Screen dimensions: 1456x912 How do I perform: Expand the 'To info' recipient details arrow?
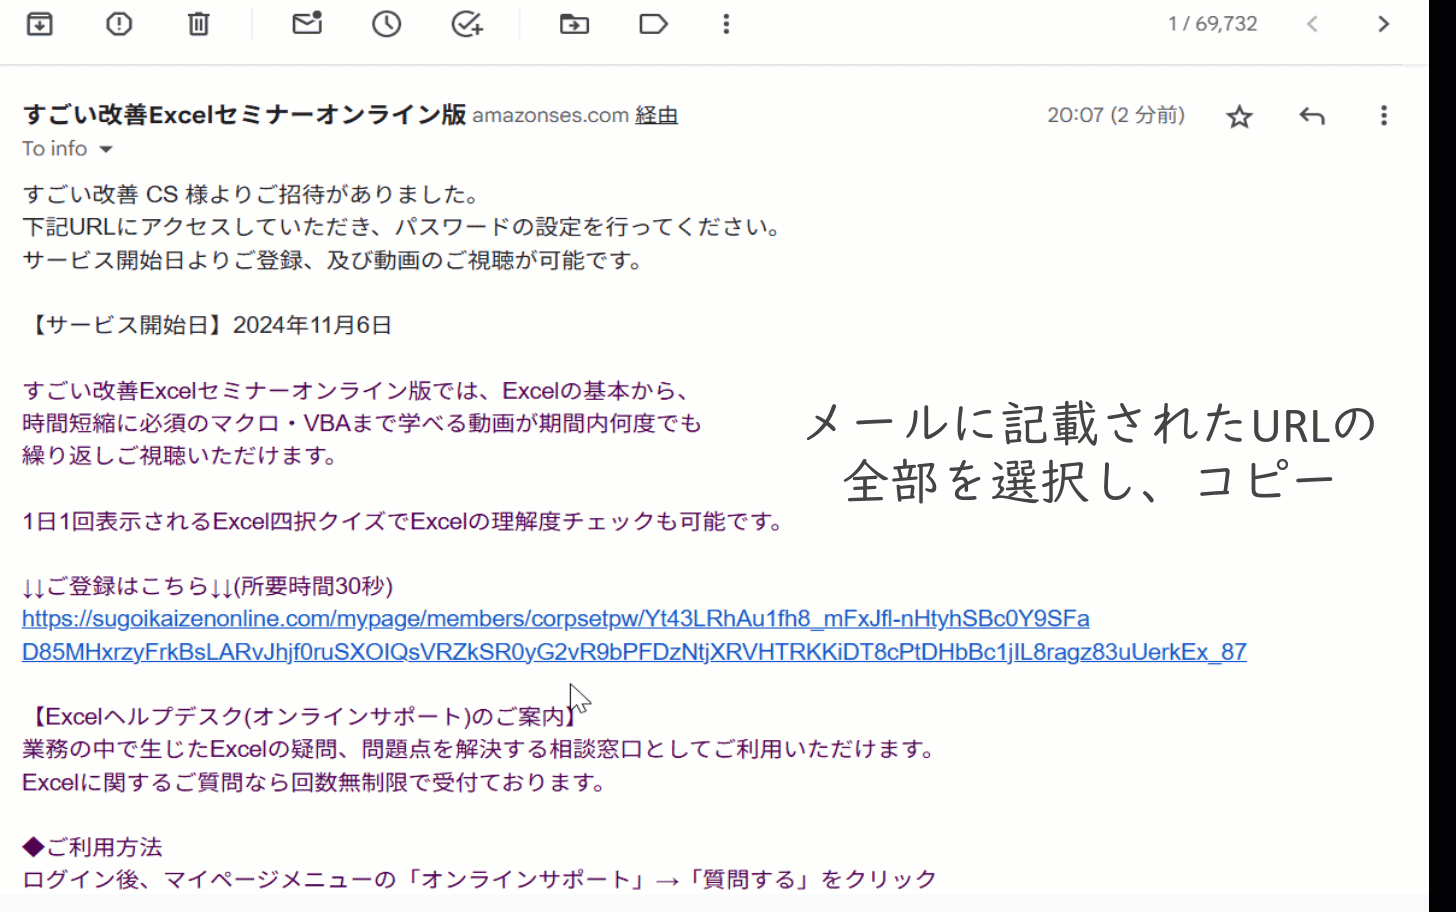(105, 150)
